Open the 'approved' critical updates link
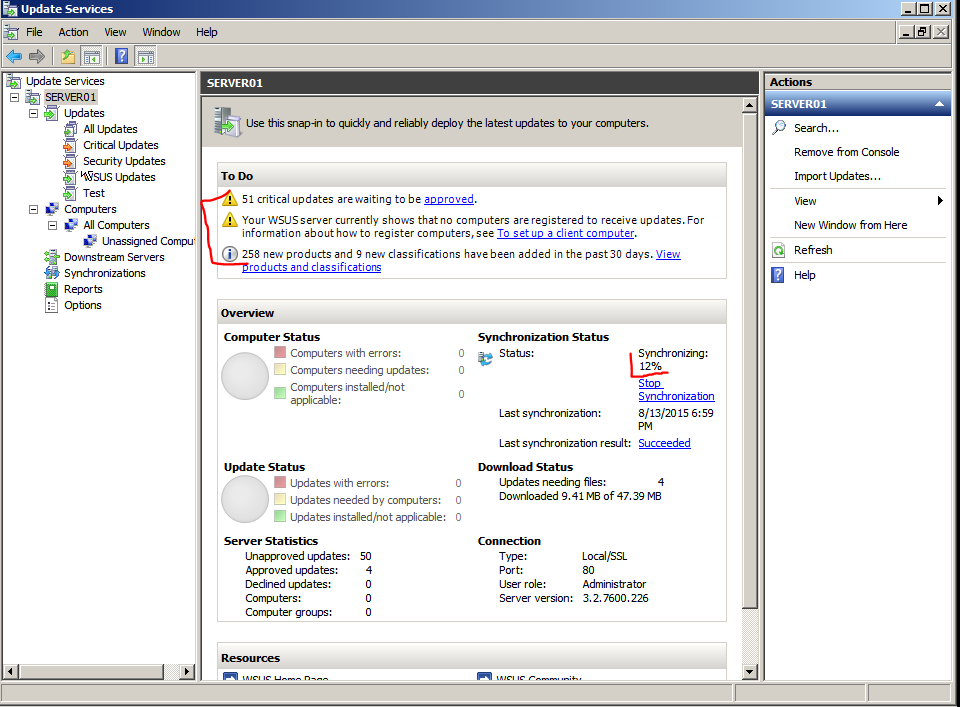This screenshot has width=960, height=707. (449, 199)
